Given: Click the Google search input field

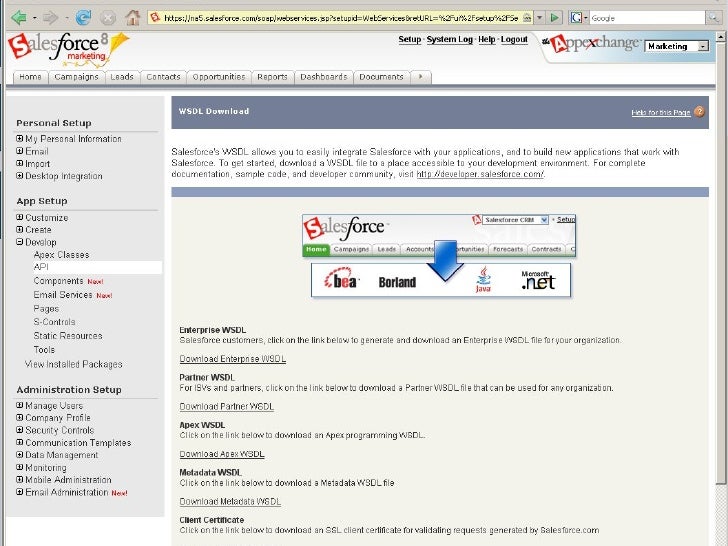Looking at the screenshot, I should tap(648, 18).
